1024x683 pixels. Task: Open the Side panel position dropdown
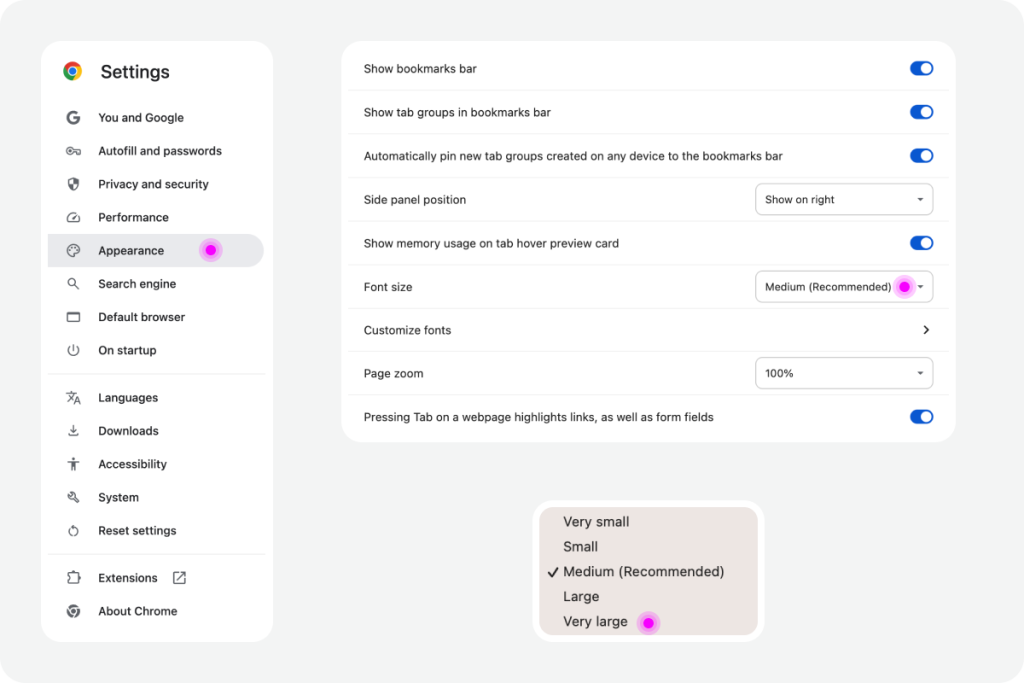pos(843,200)
